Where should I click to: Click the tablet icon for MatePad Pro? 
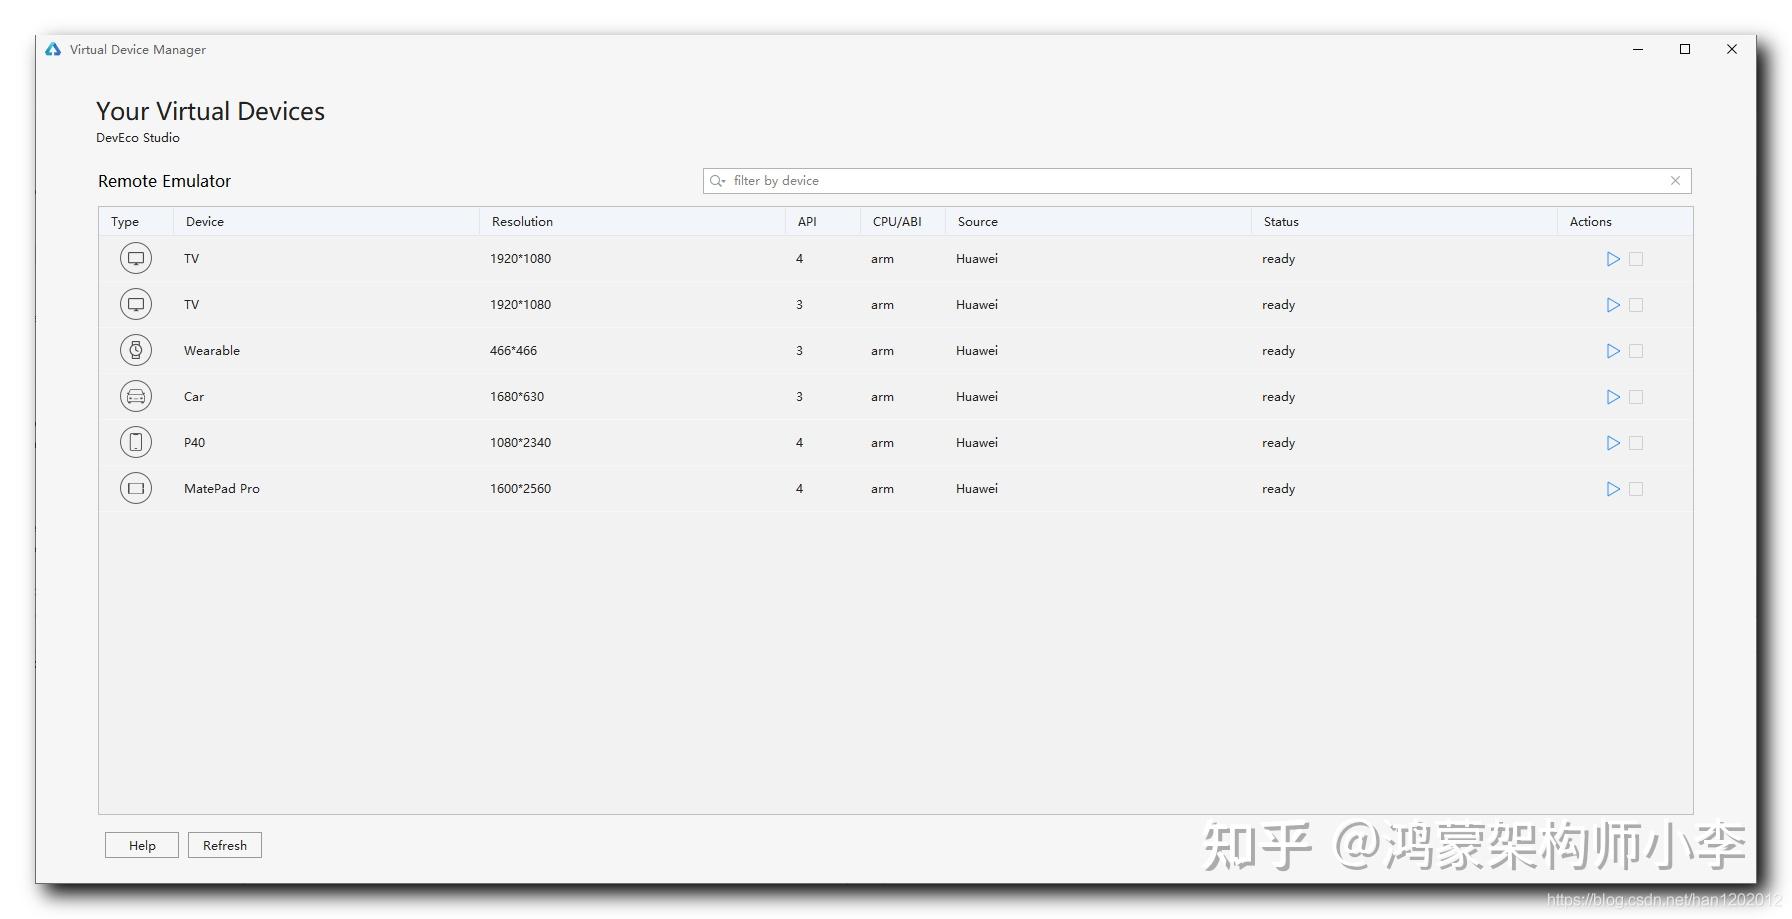click(136, 489)
